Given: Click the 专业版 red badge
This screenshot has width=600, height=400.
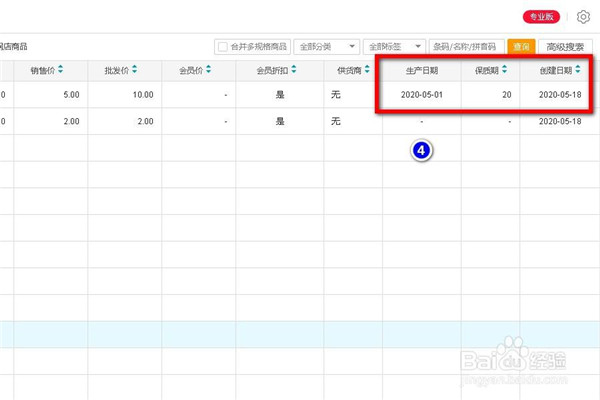Looking at the screenshot, I should click(543, 17).
